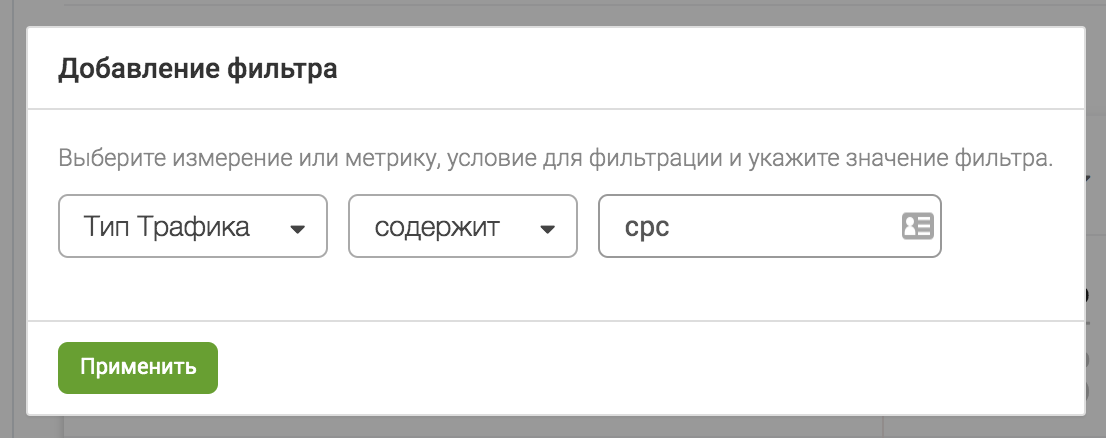Click the caret arrow next to содержит
Image resolution: width=1106 pixels, height=438 pixels.
tap(547, 229)
